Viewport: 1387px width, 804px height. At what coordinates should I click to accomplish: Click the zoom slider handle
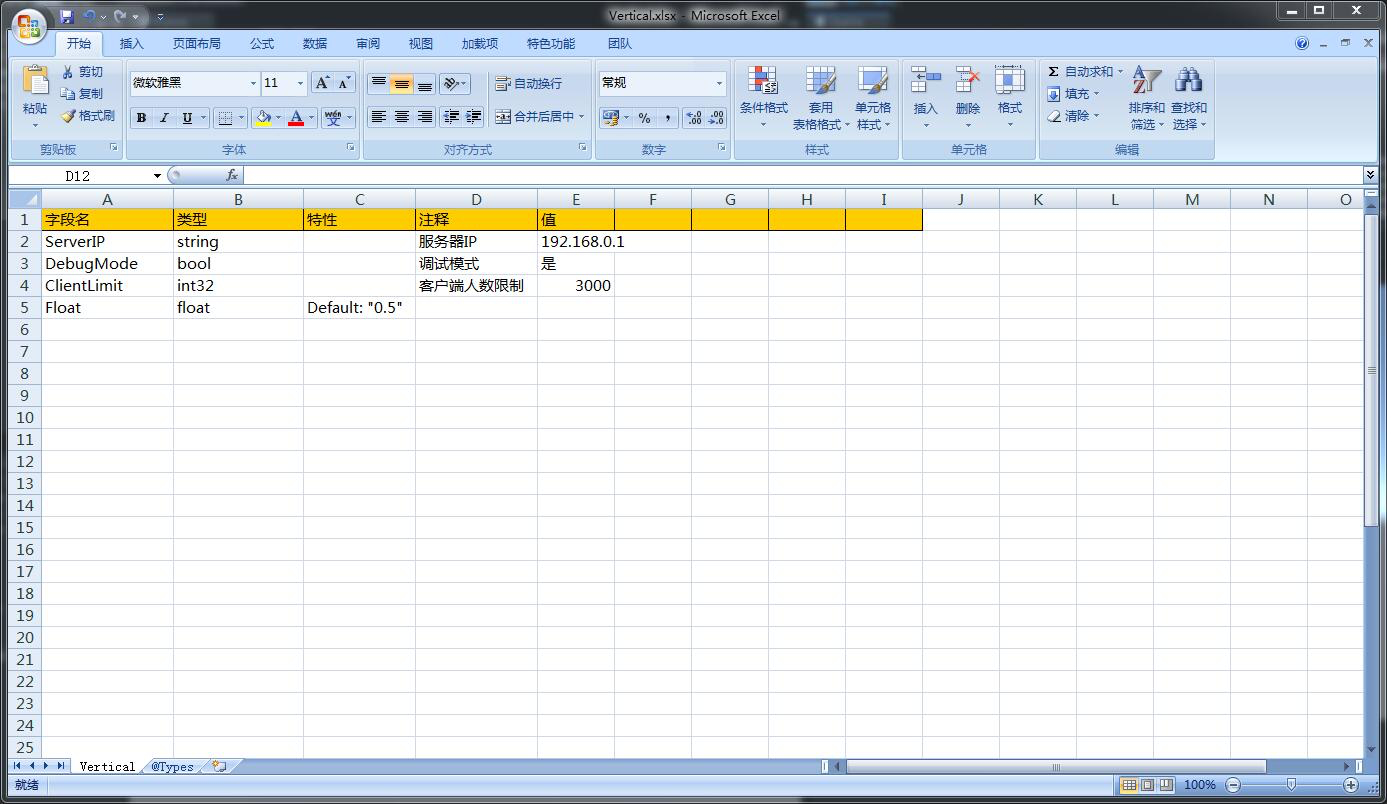coord(1291,785)
